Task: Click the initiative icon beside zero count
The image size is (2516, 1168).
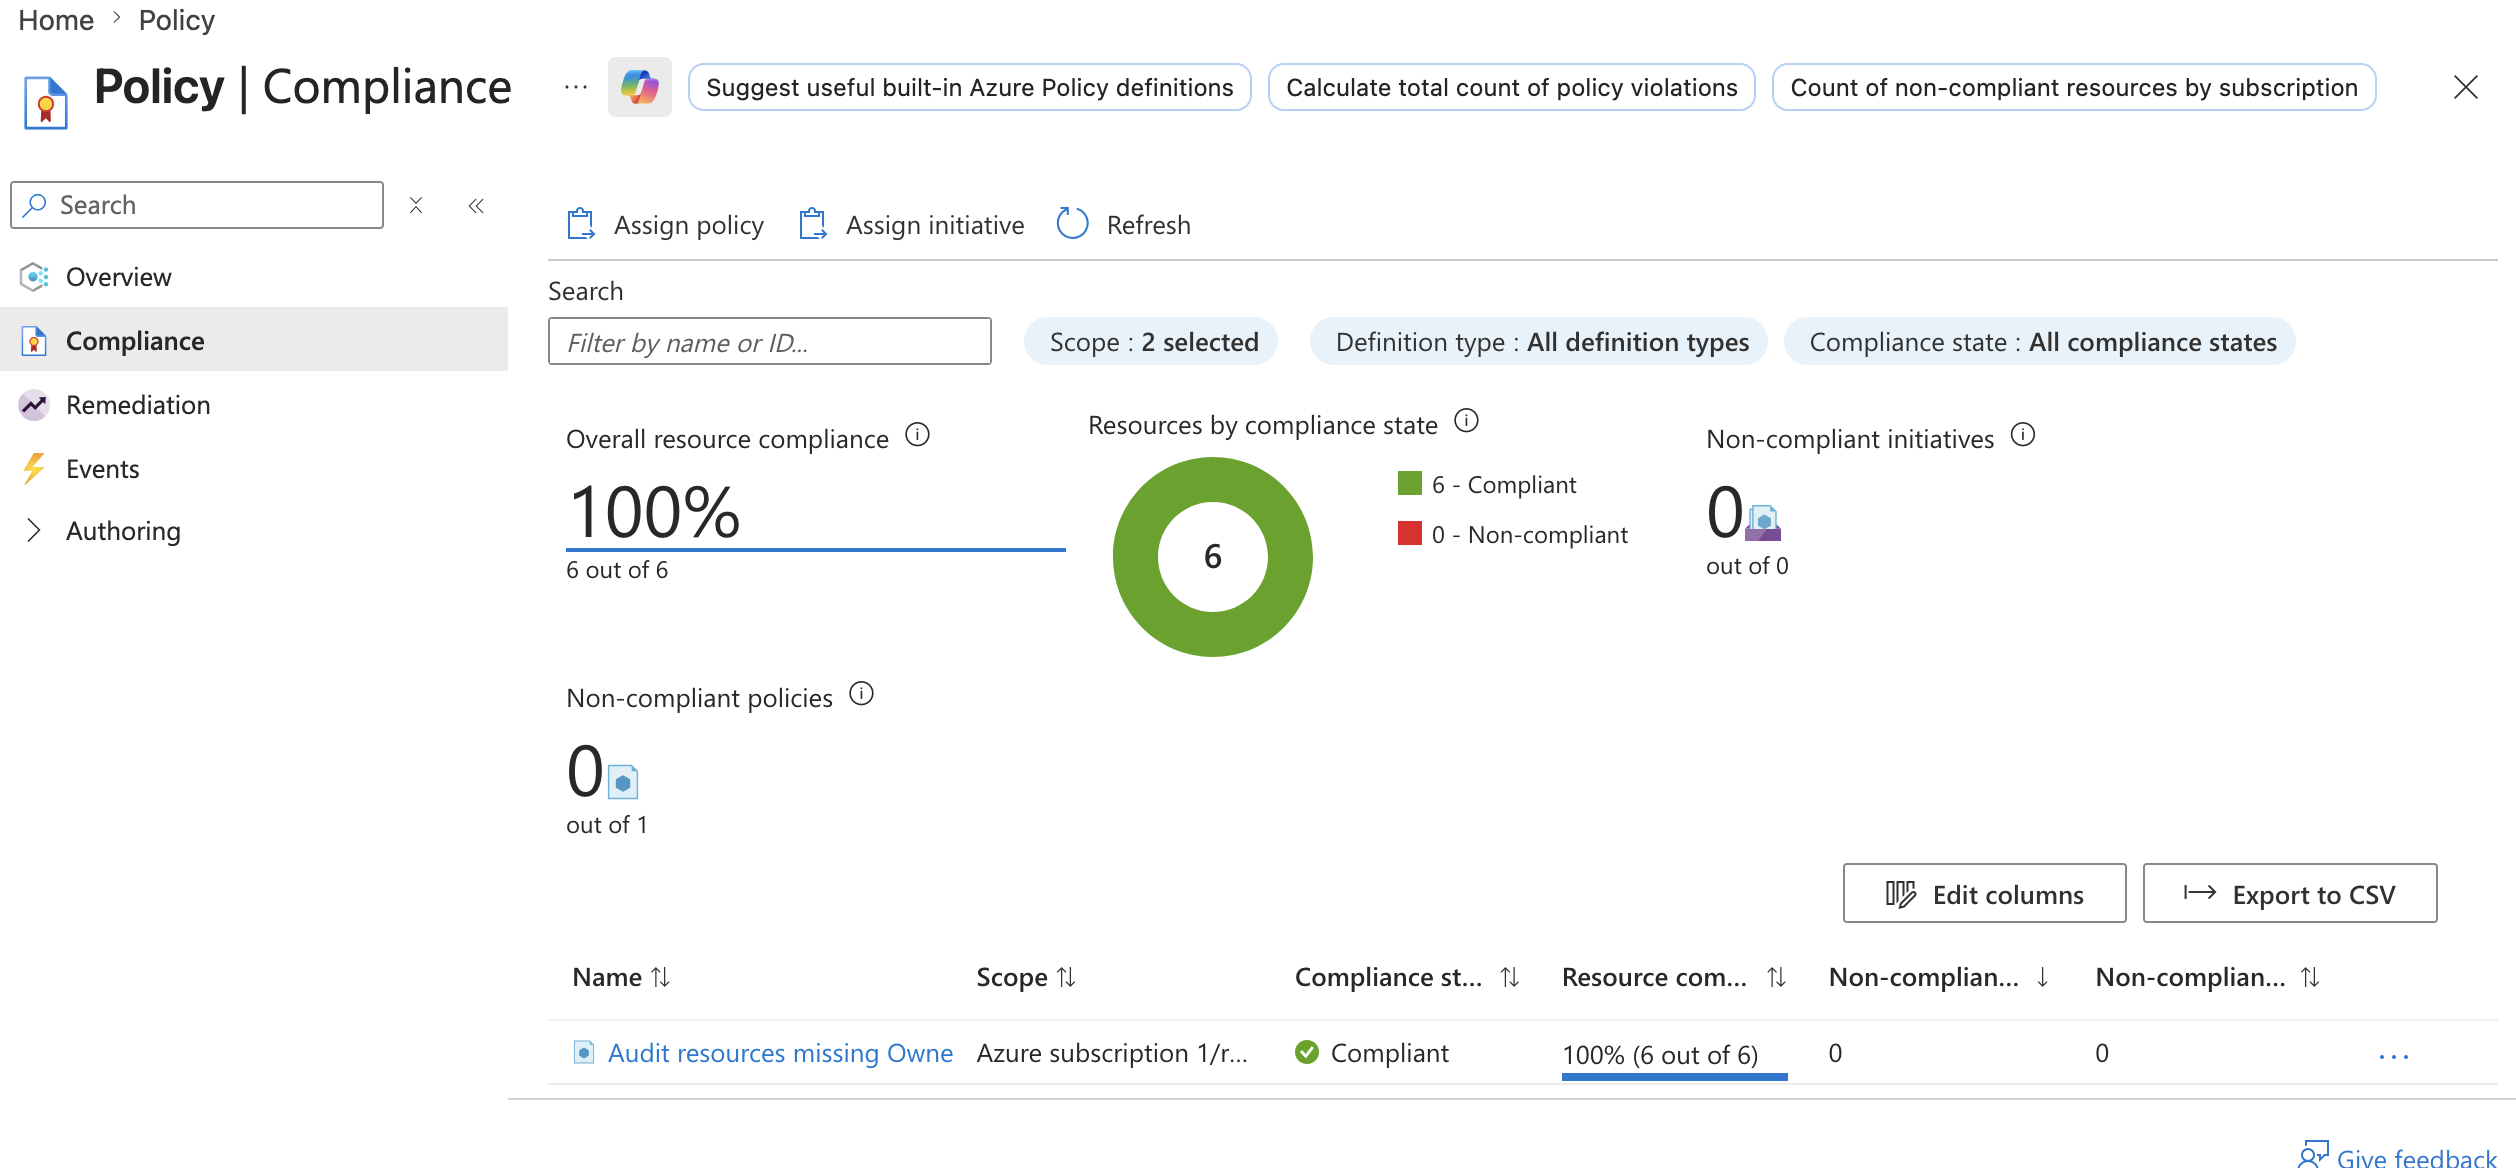Action: pos(1763,523)
